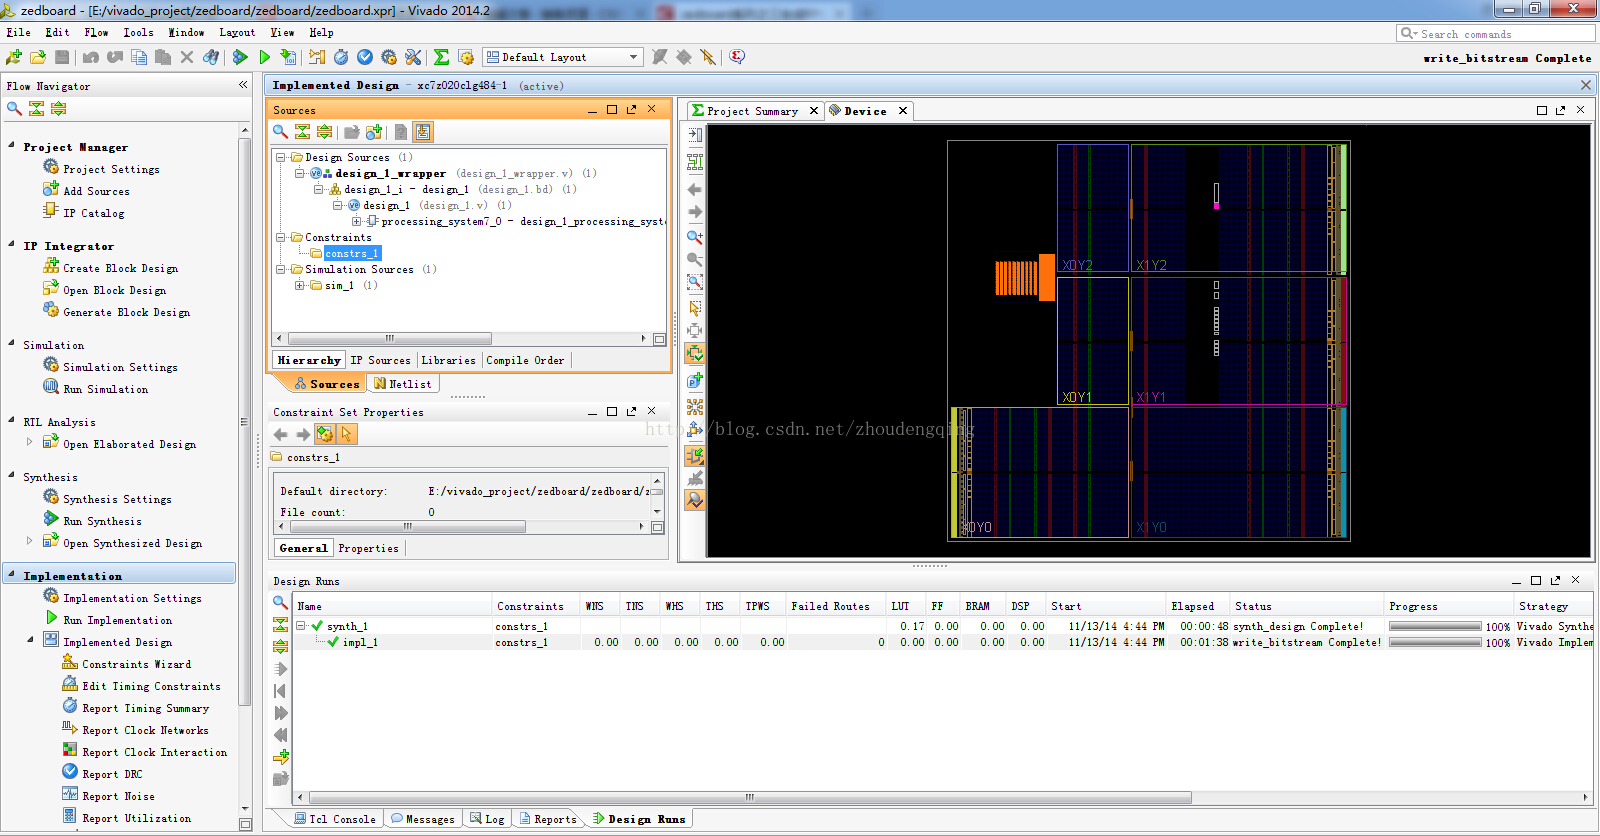
Task: Click the Find binoculars toolbar icon
Action: pos(211,57)
